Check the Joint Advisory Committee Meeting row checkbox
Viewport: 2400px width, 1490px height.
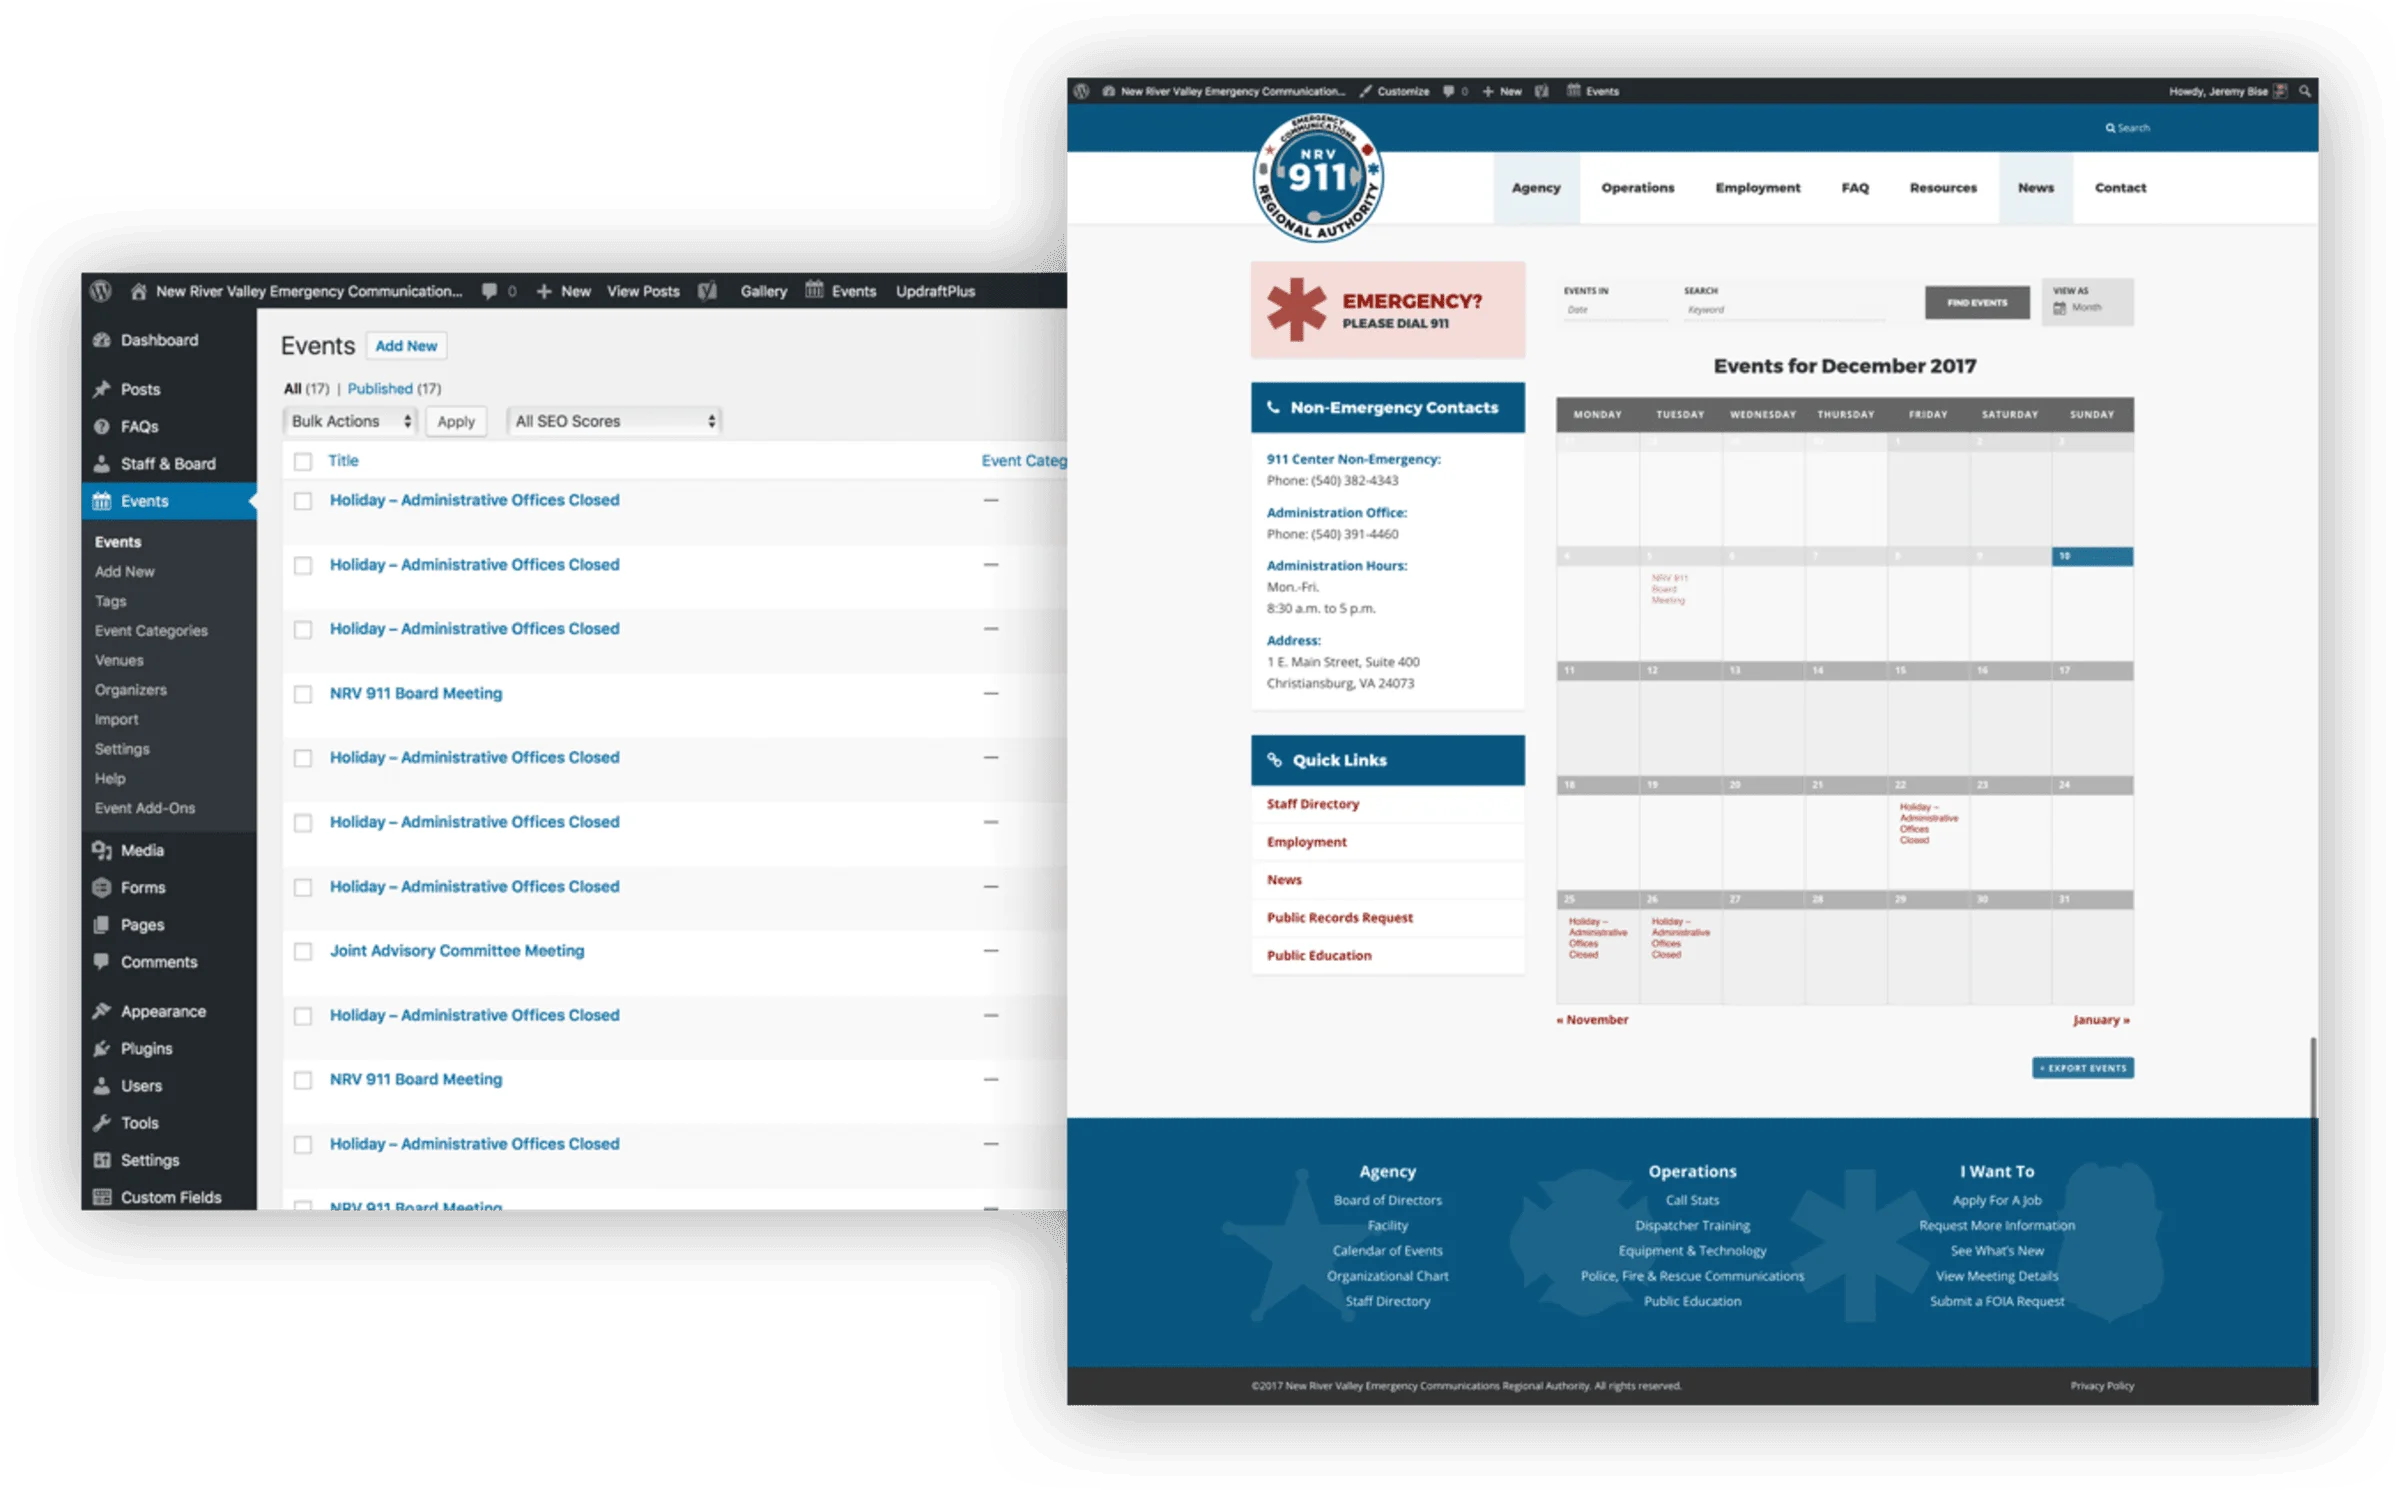pos(303,951)
